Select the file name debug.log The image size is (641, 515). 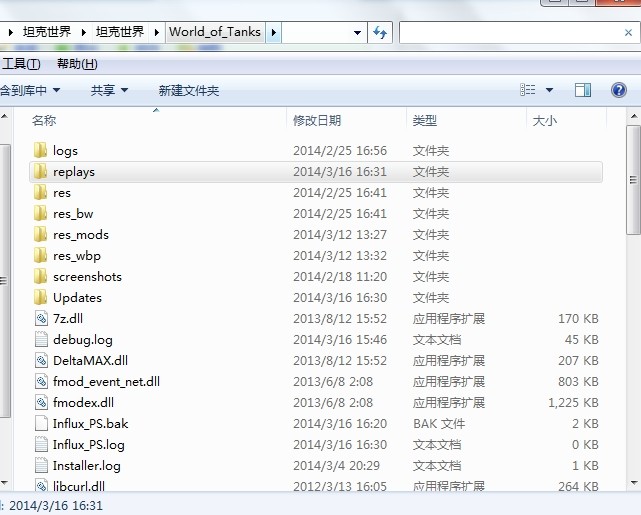[83, 340]
